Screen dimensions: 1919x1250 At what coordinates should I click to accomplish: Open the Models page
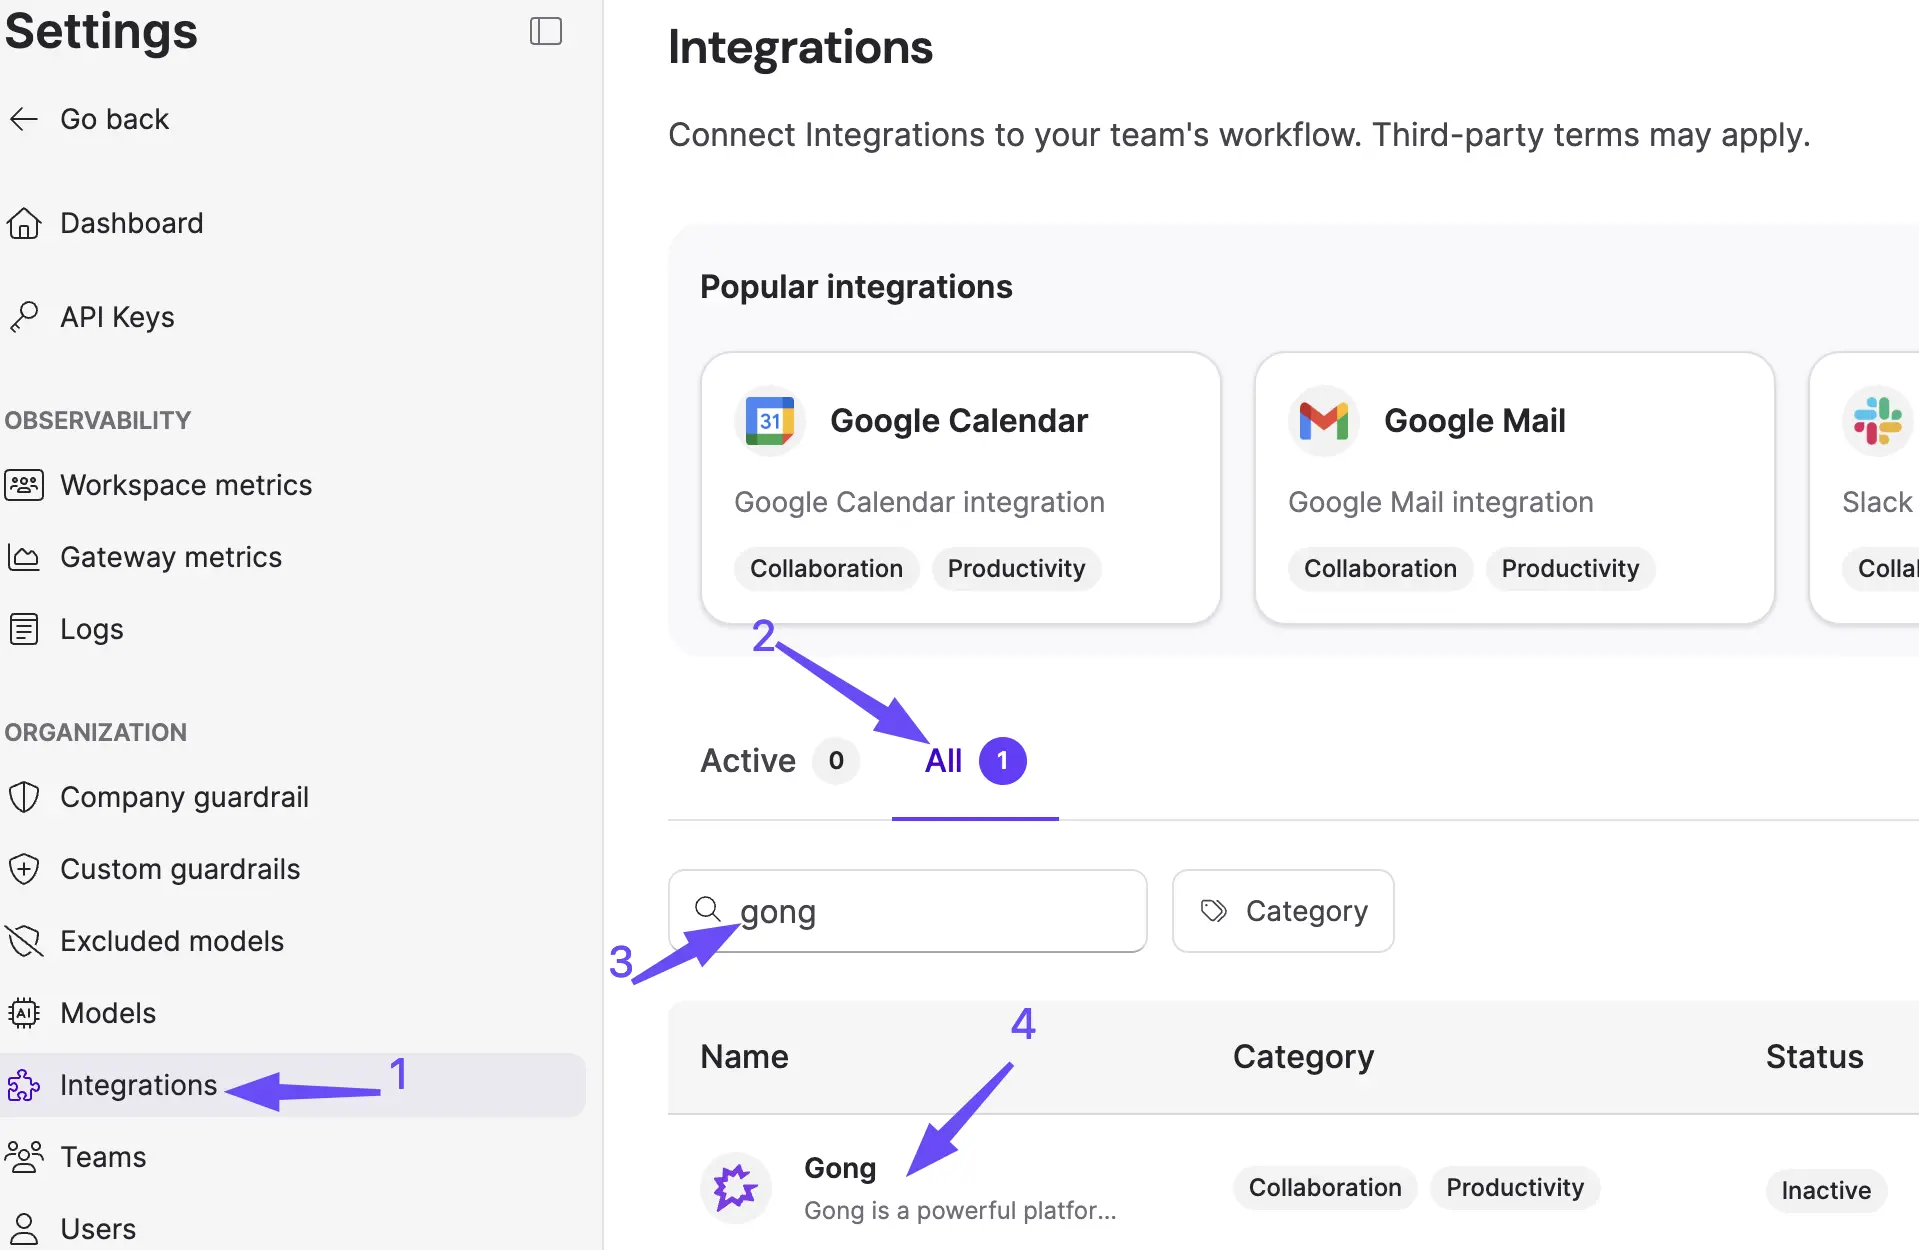[108, 1013]
